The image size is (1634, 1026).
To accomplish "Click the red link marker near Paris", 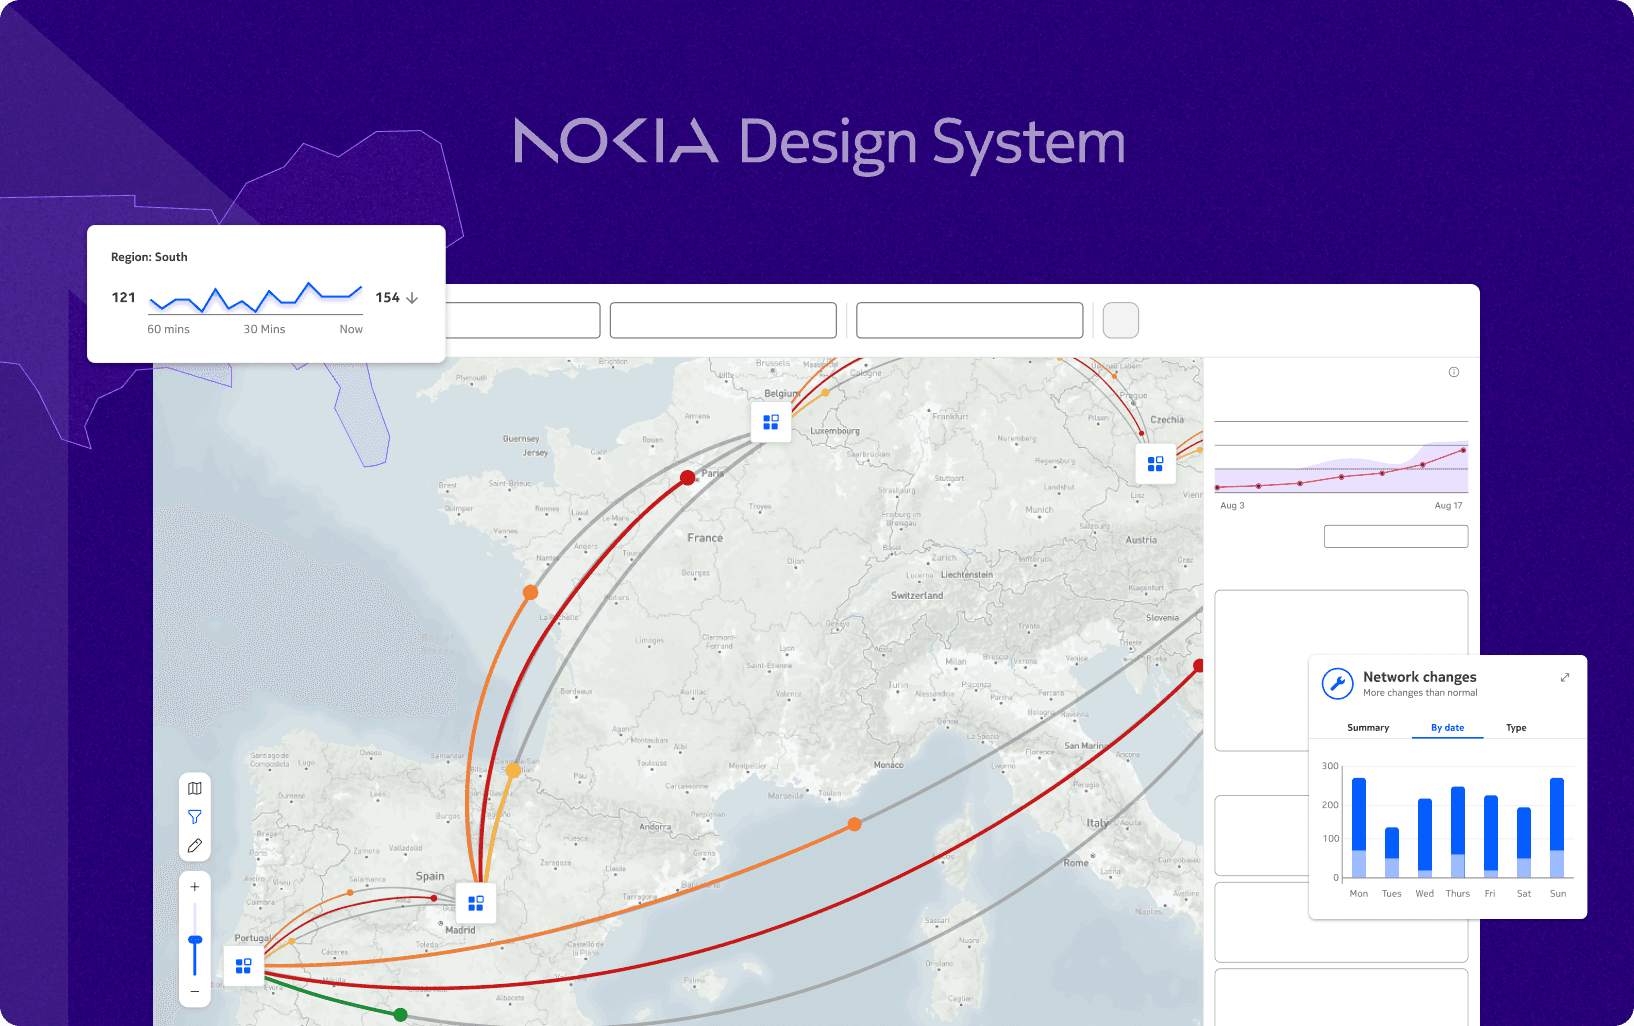I will pyautogui.click(x=688, y=478).
